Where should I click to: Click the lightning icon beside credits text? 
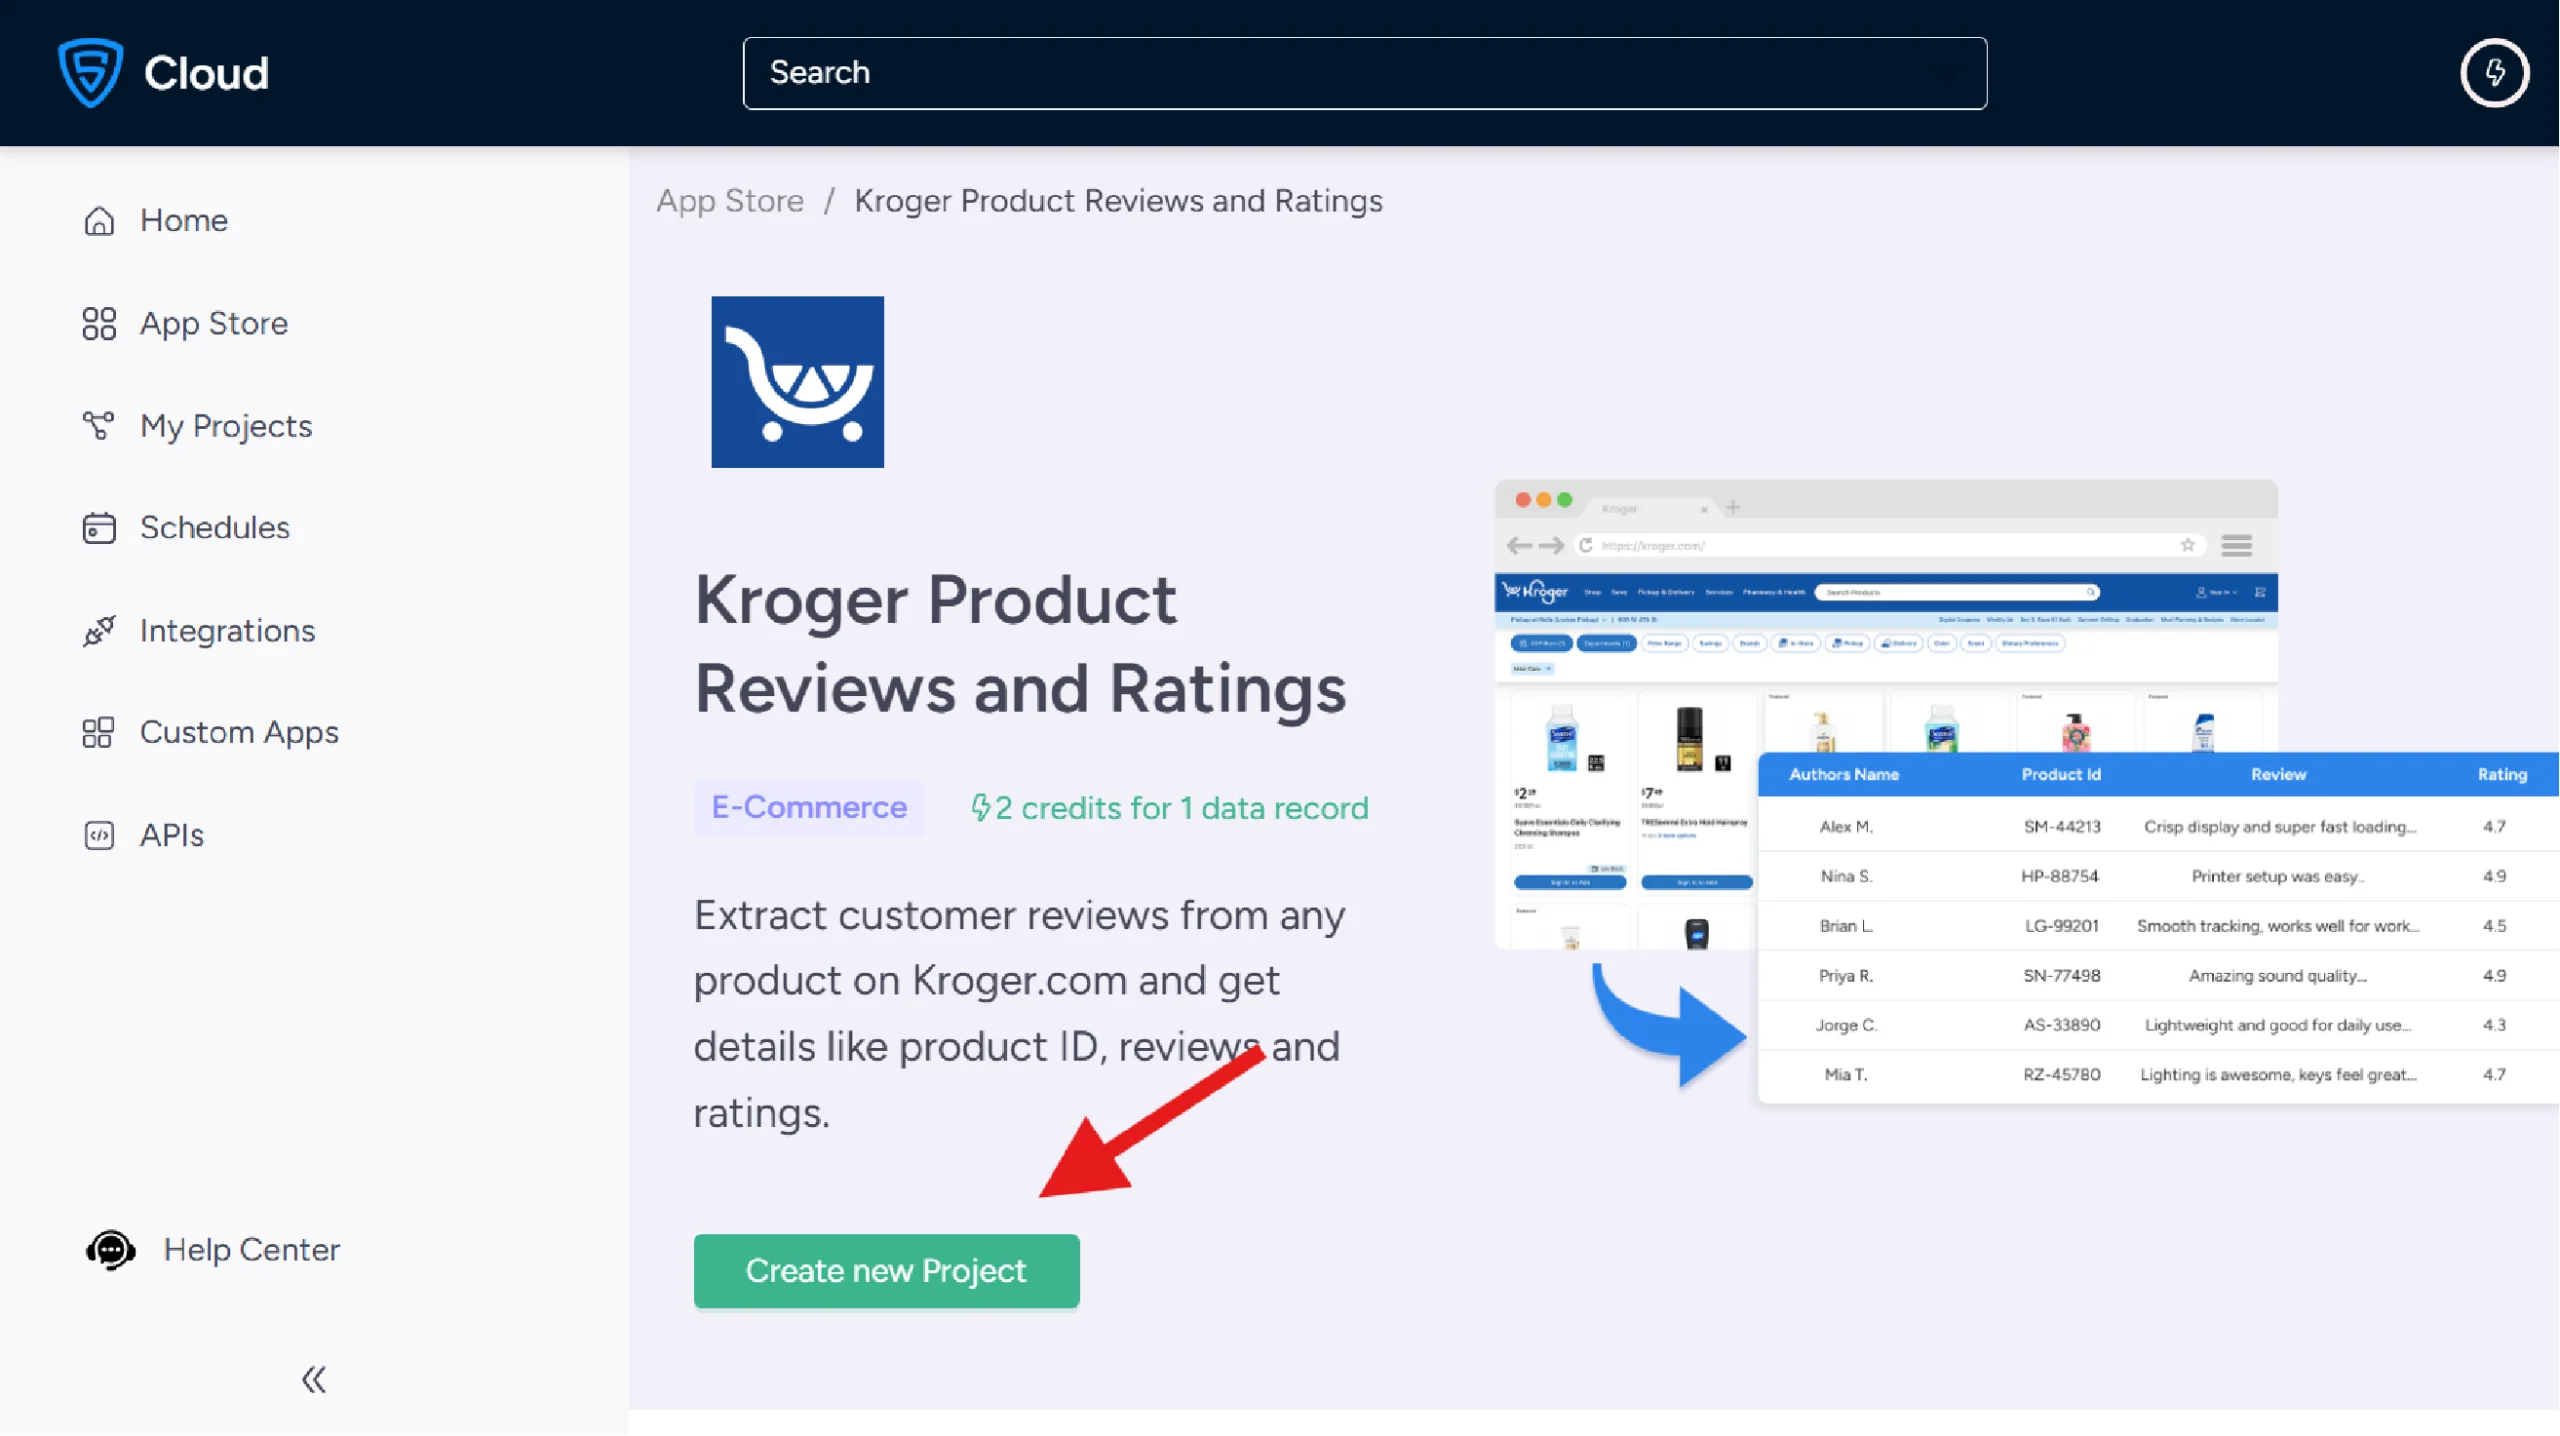[x=980, y=807]
